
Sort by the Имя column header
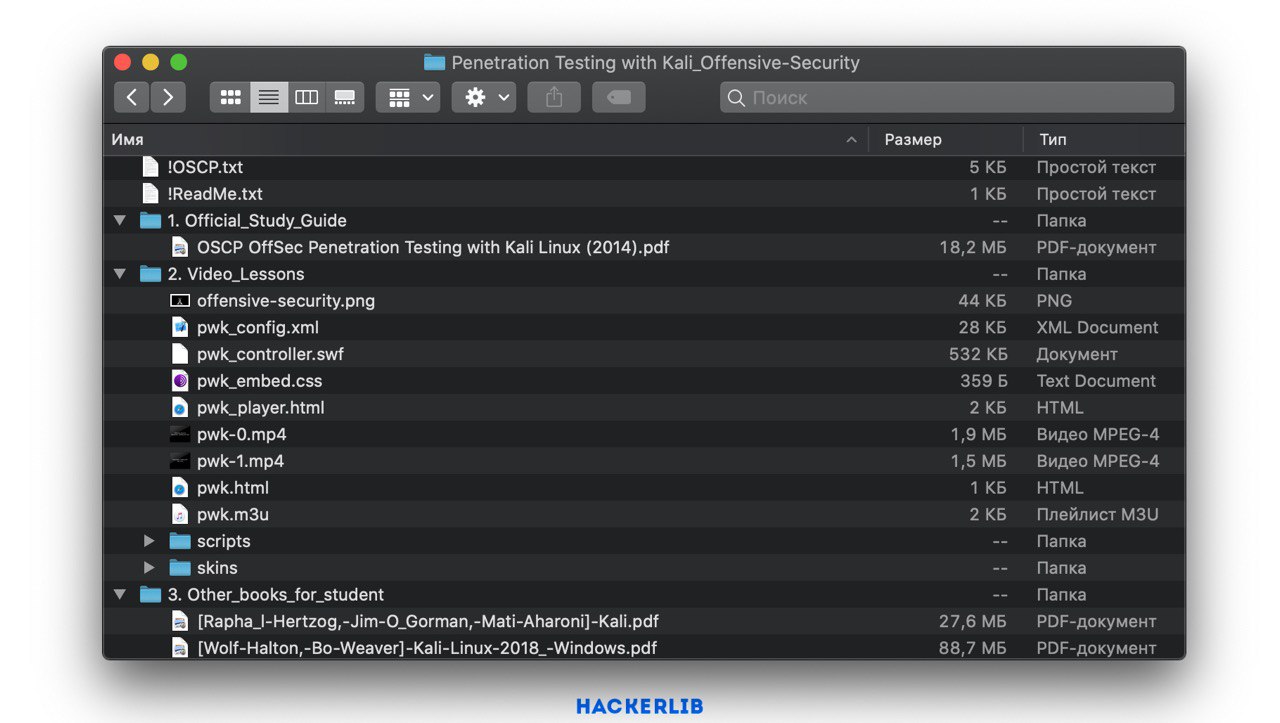486,140
